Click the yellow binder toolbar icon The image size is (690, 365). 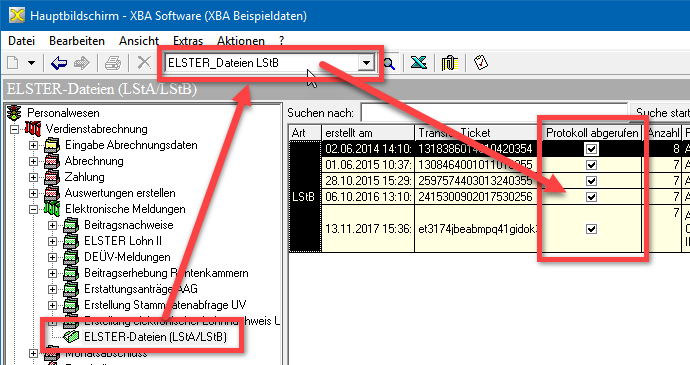(450, 63)
